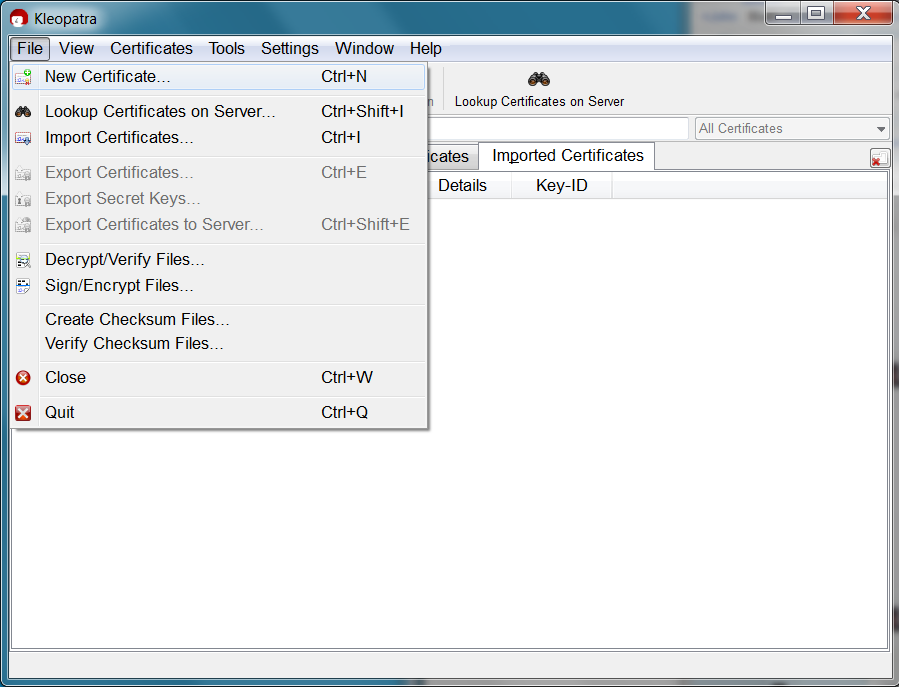Click binoculars icon beside Lookup Certificates menu entry
Image resolution: width=899 pixels, height=687 pixels.
coord(23,112)
